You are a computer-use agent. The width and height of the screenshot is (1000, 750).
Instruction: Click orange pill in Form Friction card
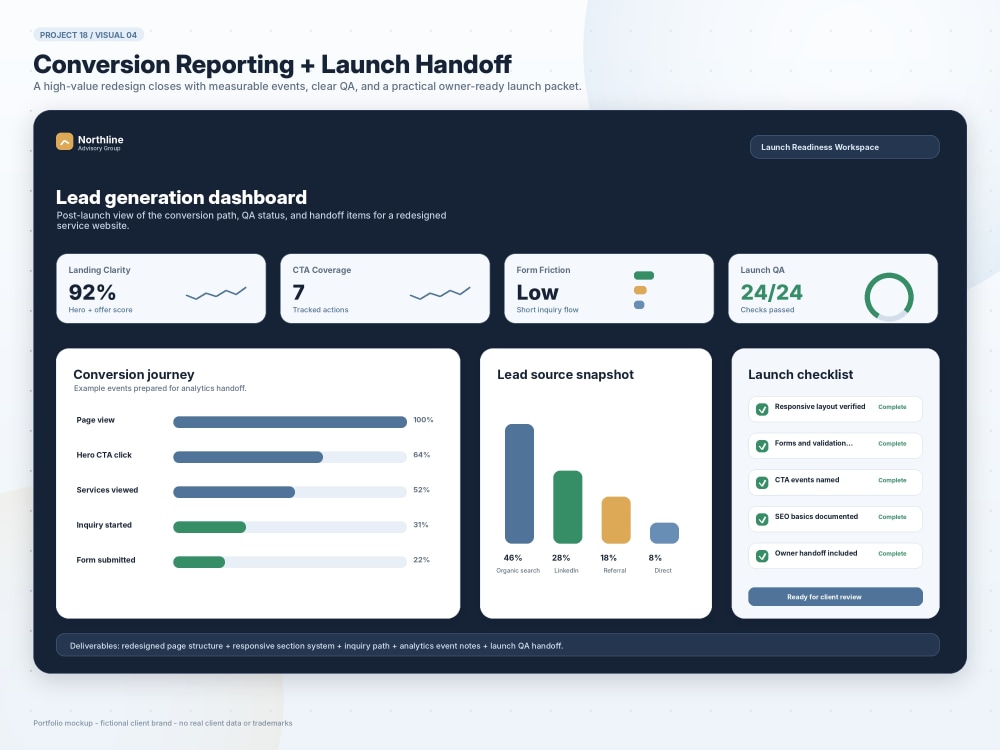(x=640, y=290)
